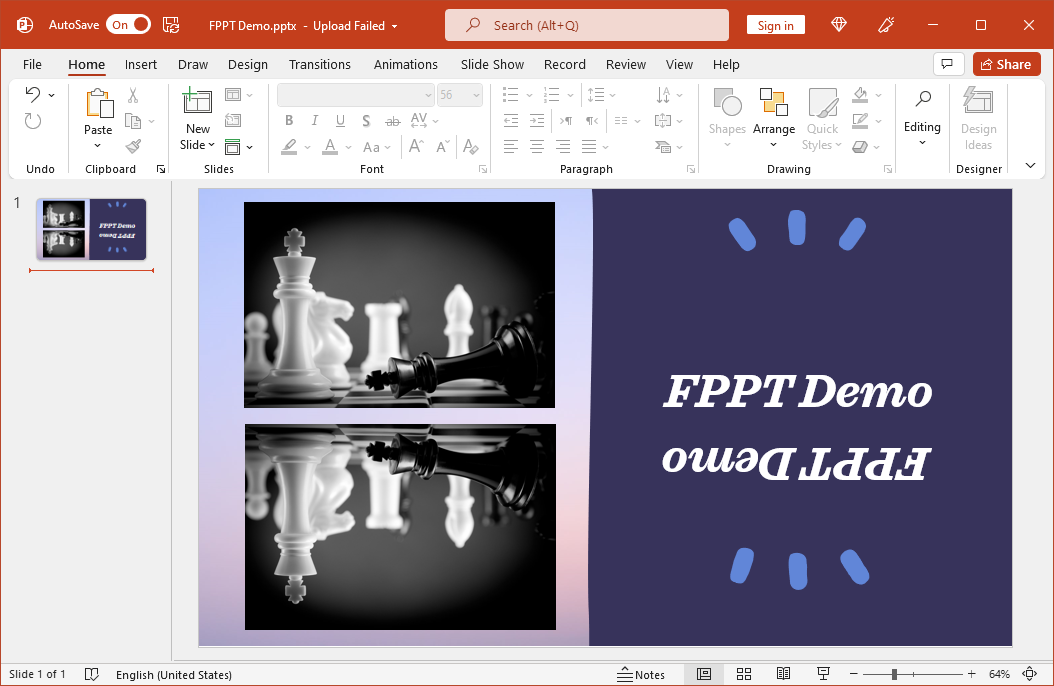1054x686 pixels.
Task: Open the comments pane icon
Action: (x=948, y=64)
